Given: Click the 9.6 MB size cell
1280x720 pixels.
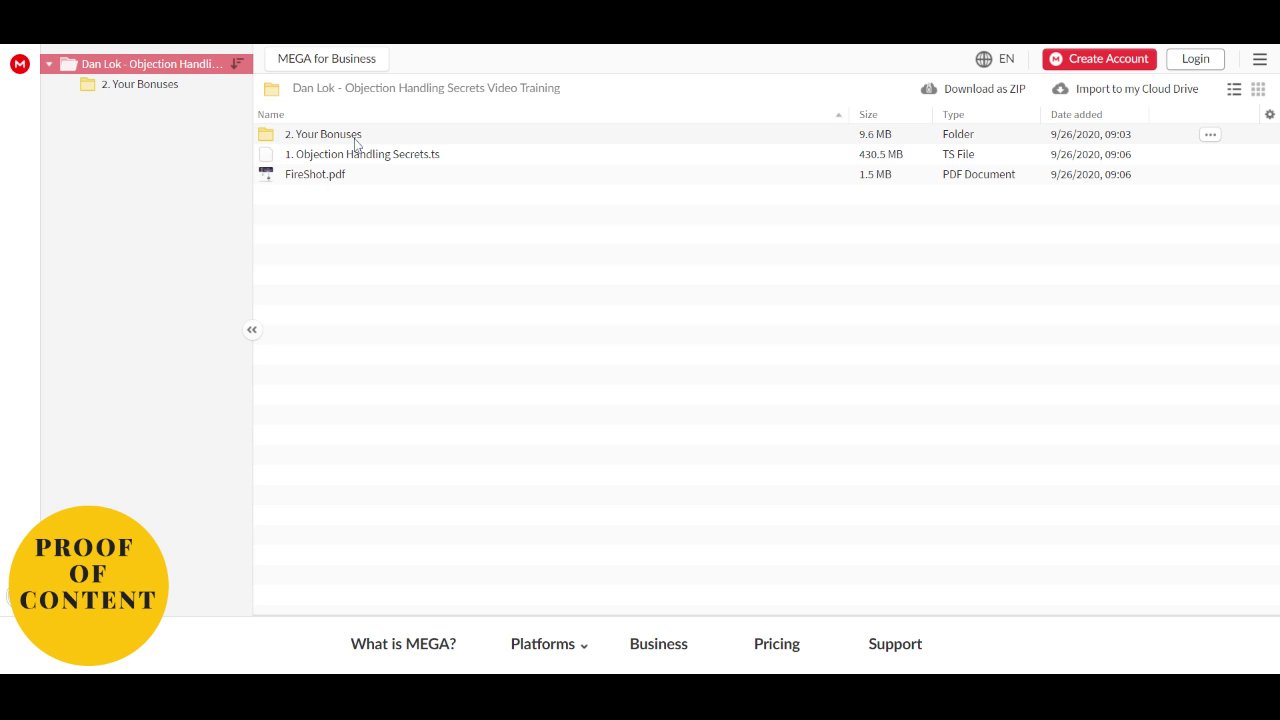Looking at the screenshot, I should 875,134.
